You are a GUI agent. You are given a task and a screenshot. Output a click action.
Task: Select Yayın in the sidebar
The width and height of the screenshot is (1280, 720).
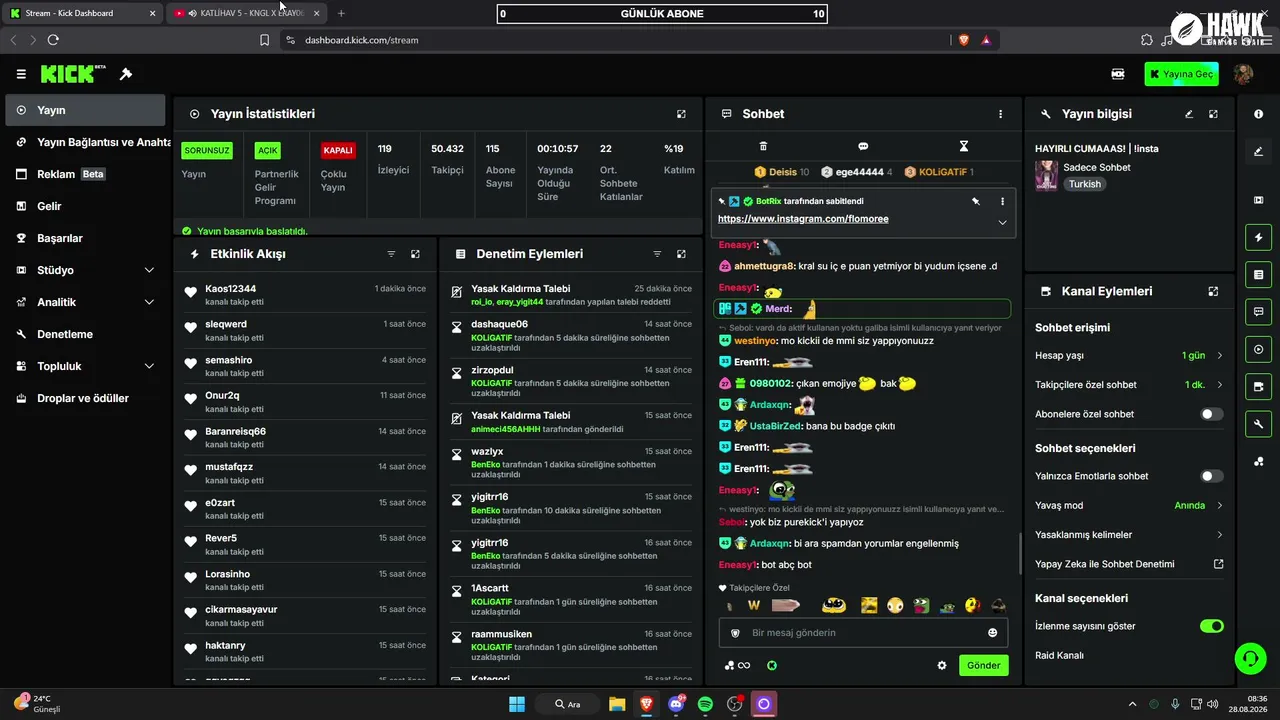86,110
